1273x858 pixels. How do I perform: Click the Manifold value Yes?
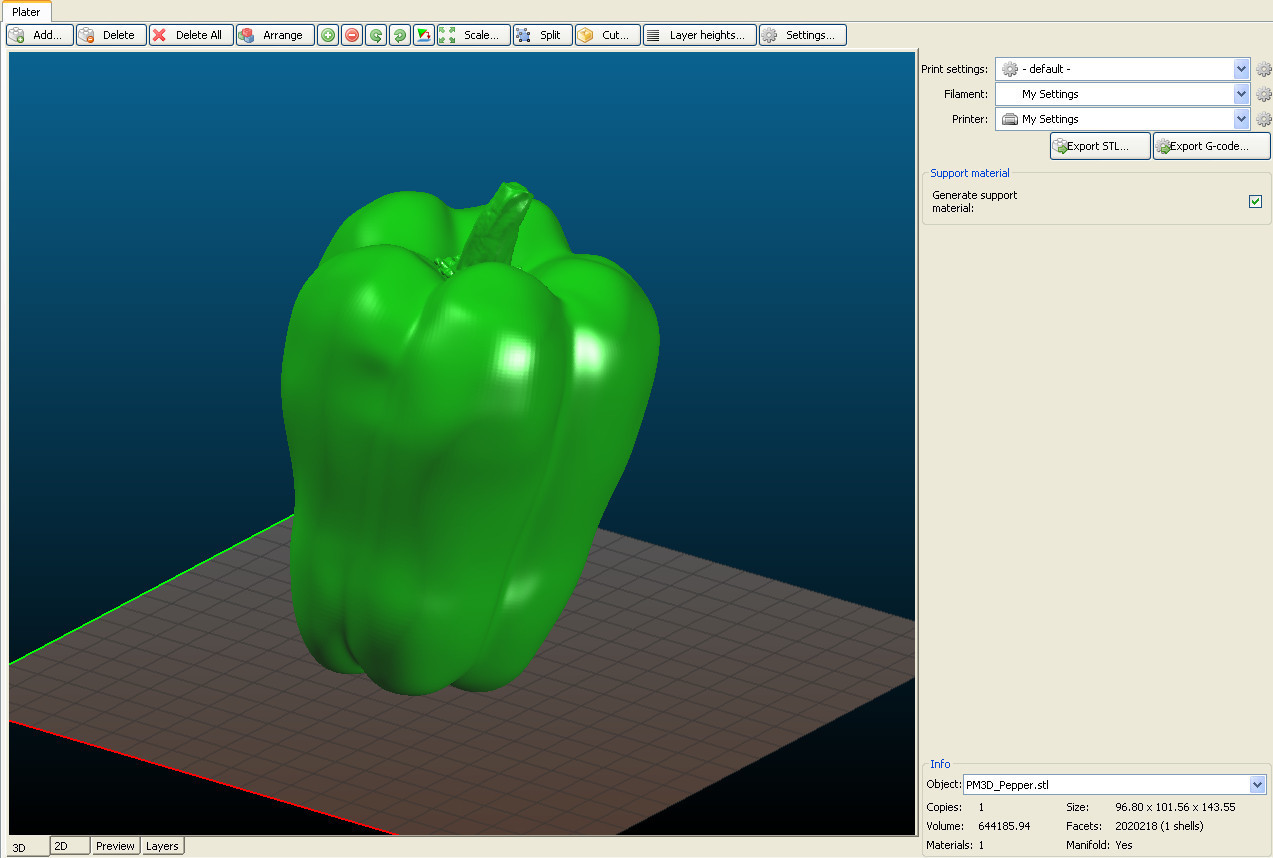[1124, 845]
